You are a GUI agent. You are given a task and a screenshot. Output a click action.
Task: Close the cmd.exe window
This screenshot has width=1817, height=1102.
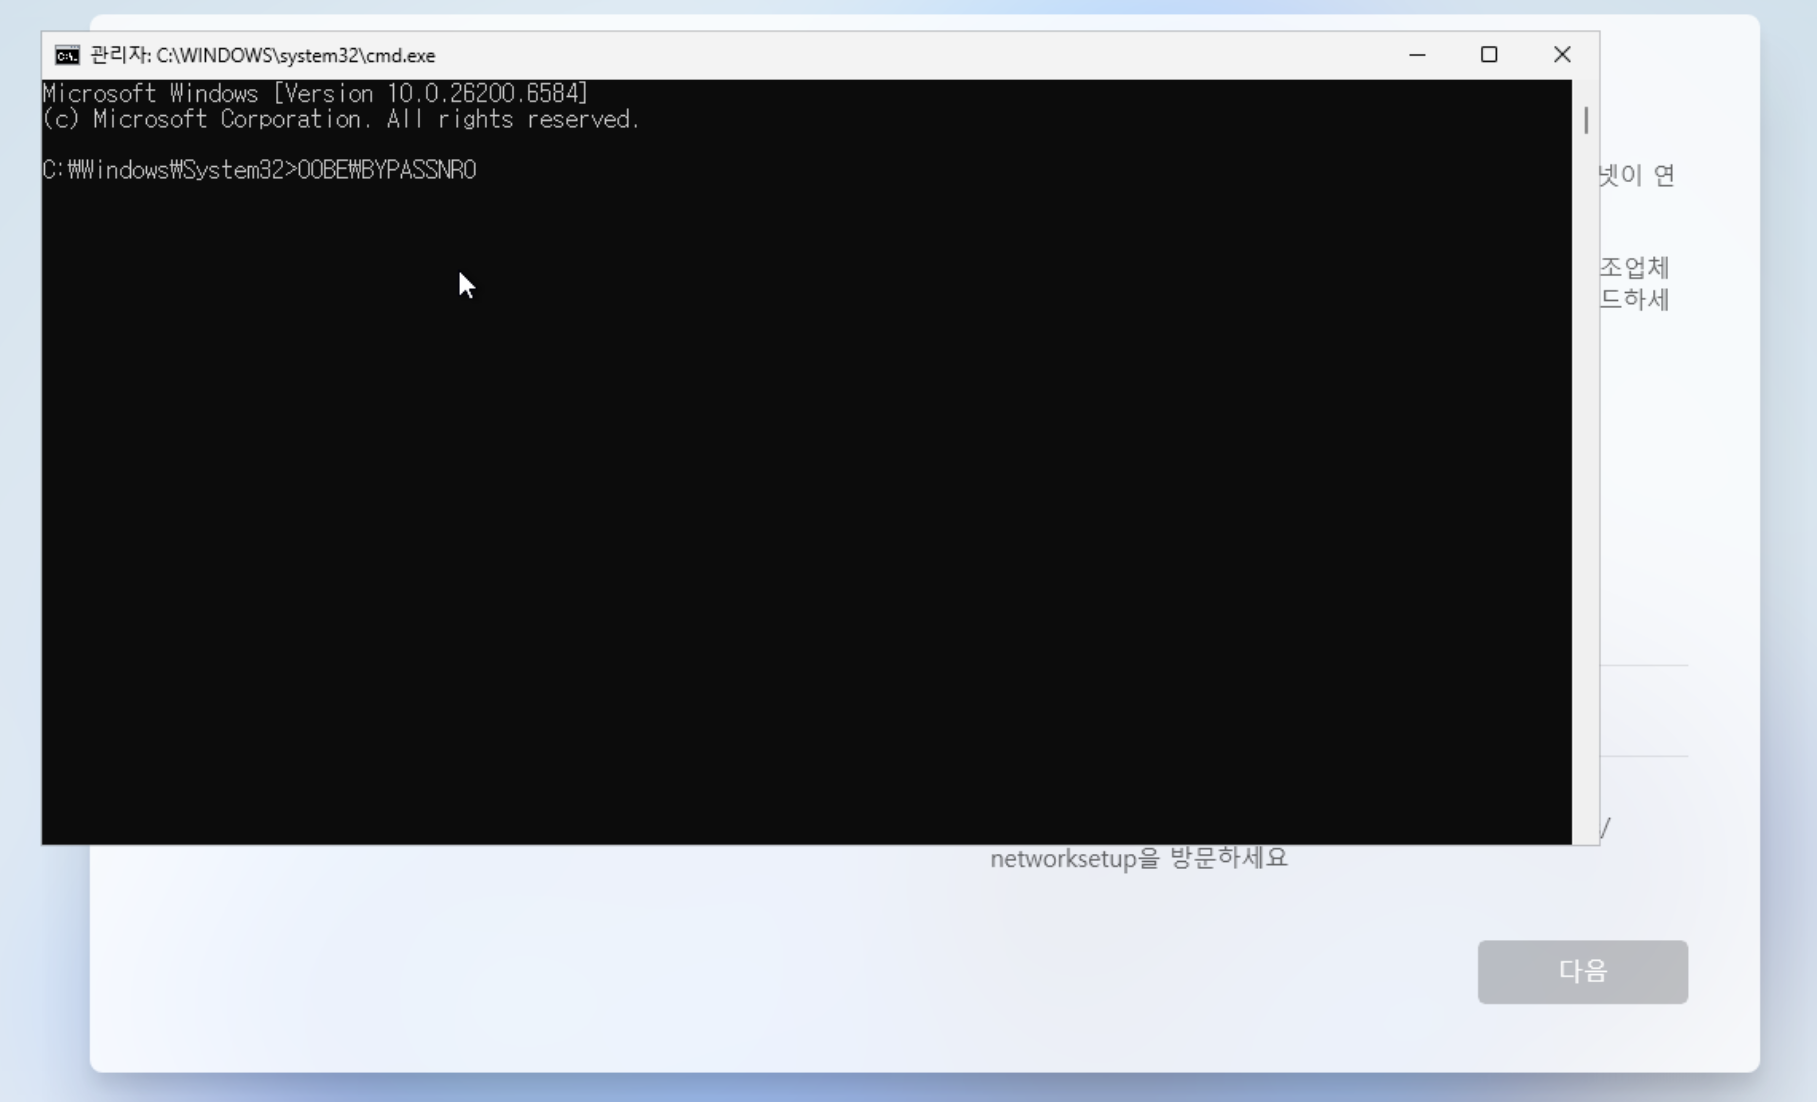pos(1562,55)
